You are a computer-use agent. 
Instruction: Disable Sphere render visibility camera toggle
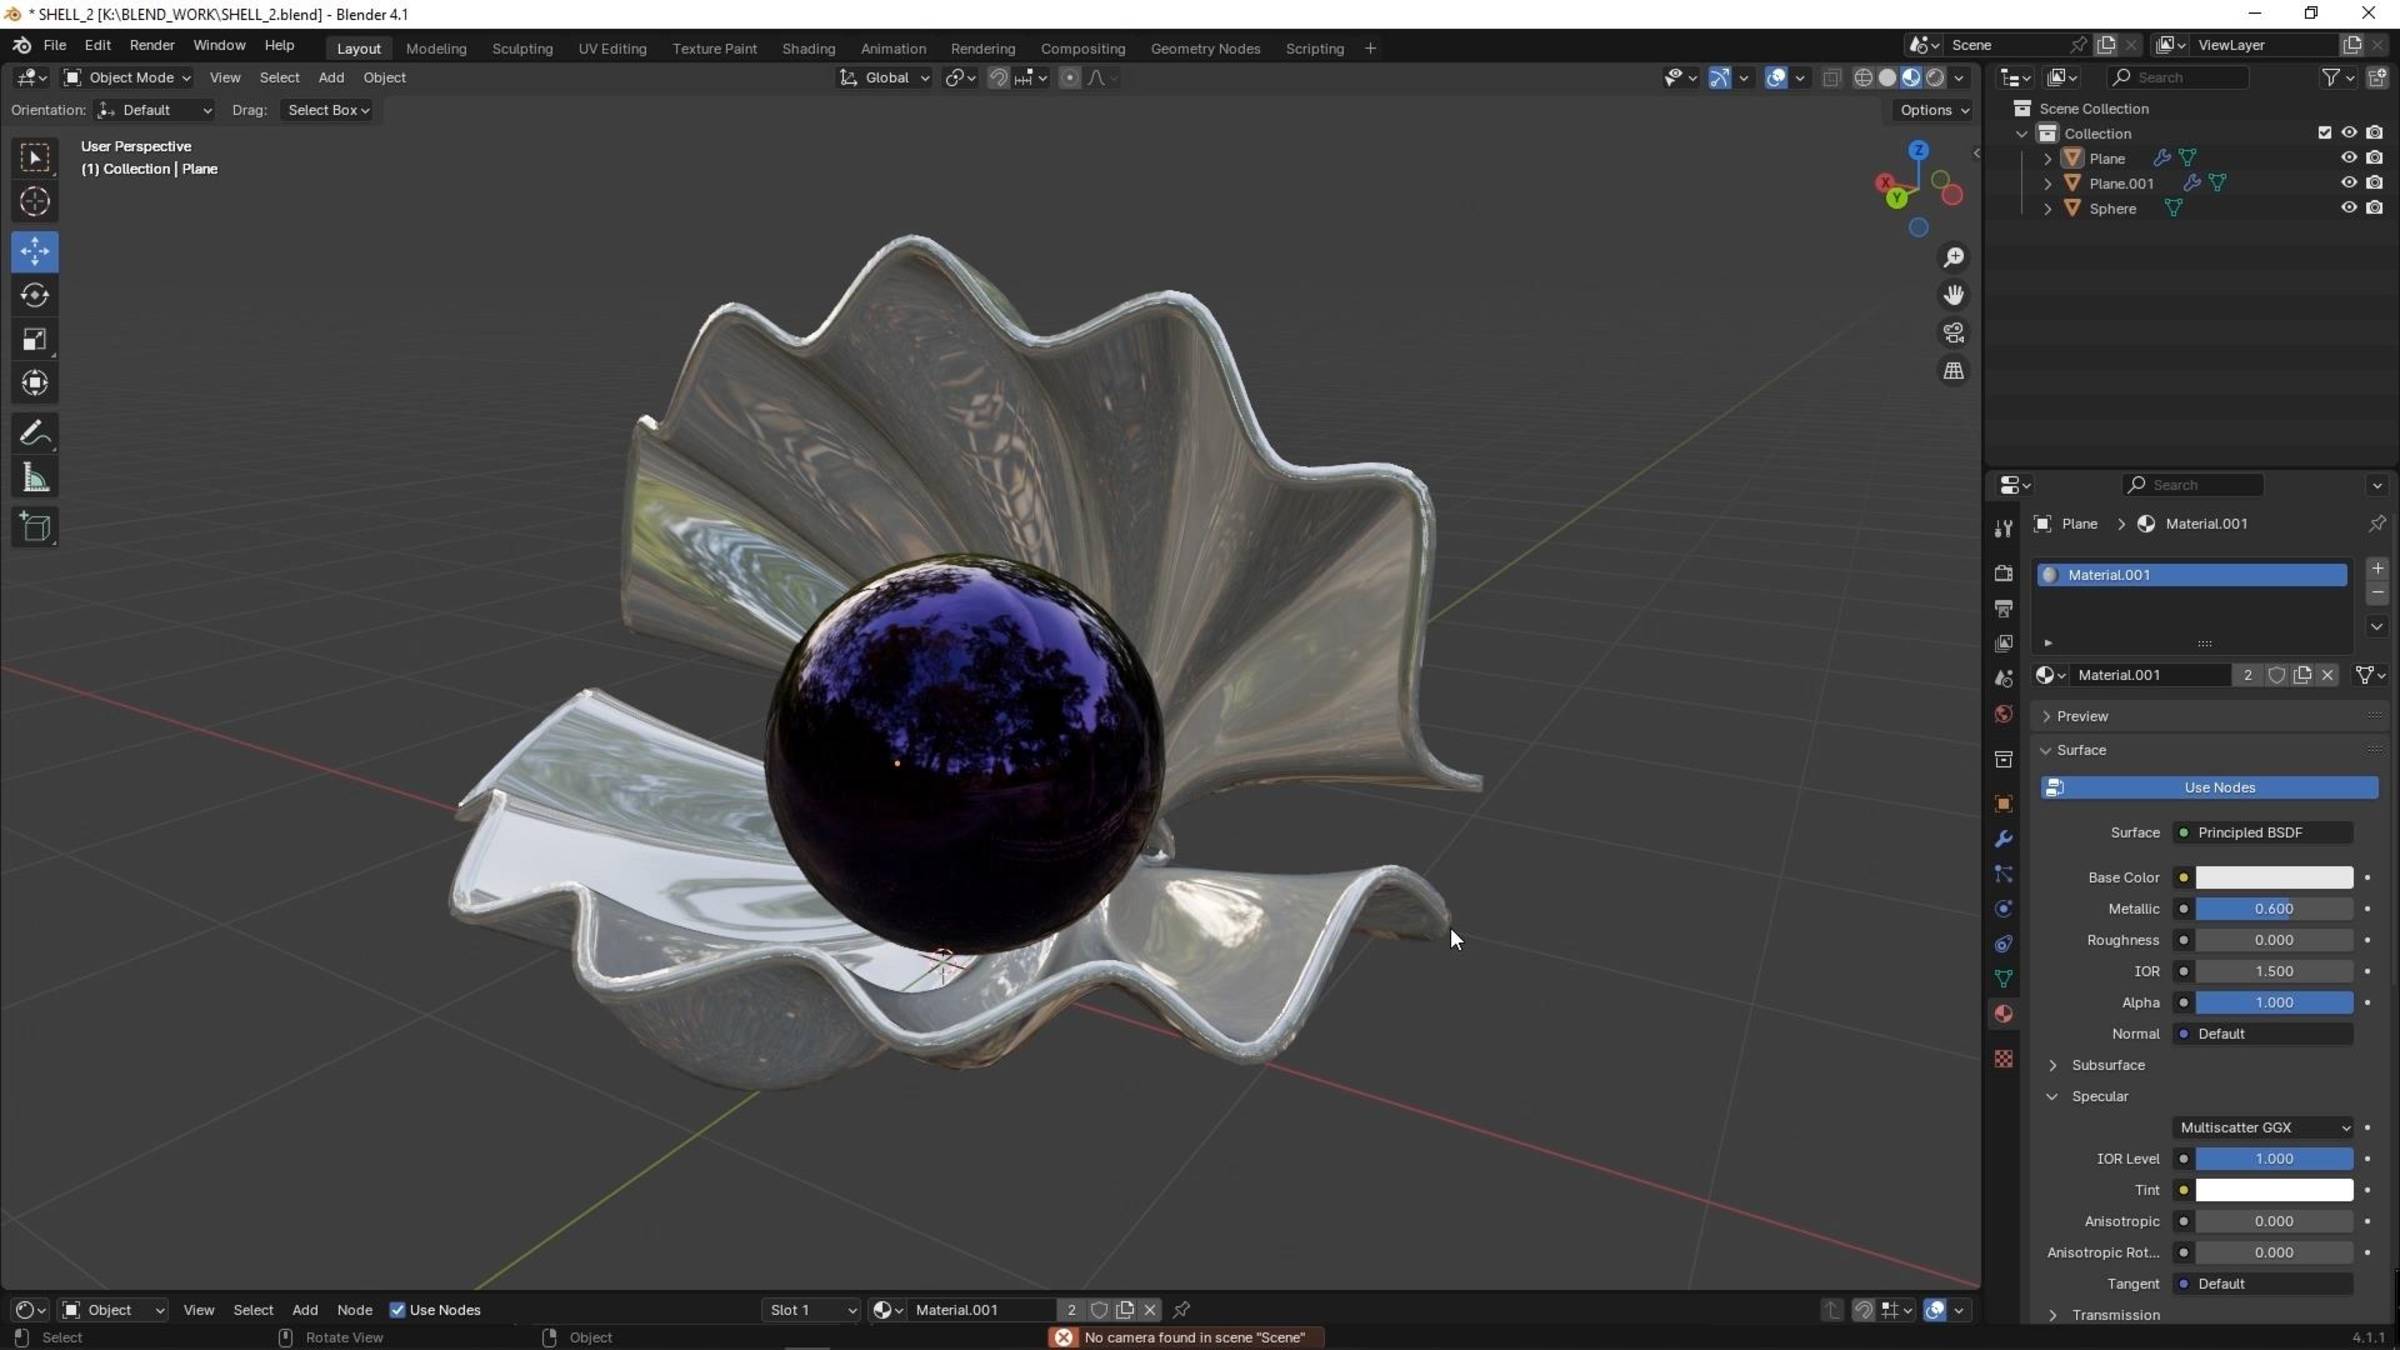(2376, 207)
